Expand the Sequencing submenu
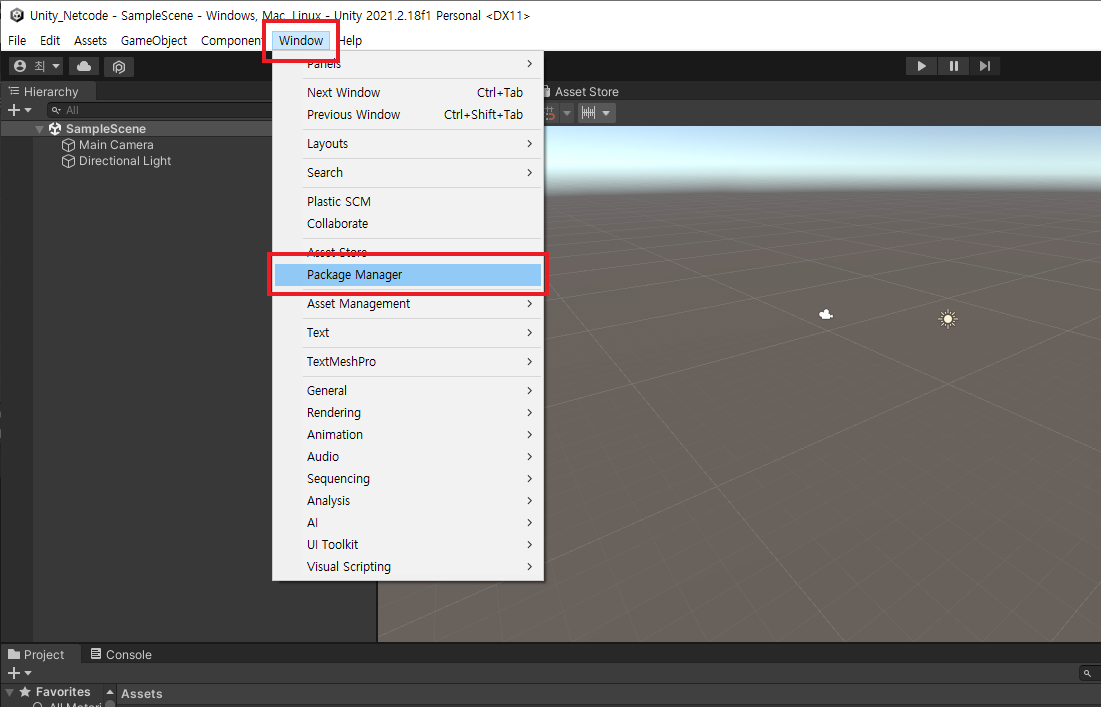 tap(408, 478)
